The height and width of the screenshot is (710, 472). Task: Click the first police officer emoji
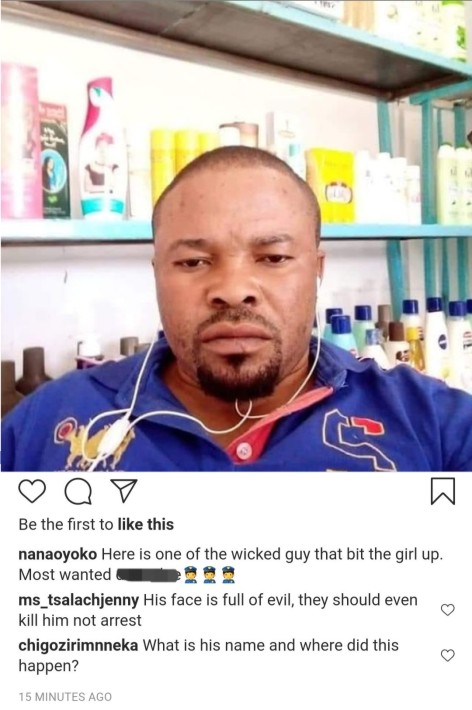pyautogui.click(x=191, y=575)
